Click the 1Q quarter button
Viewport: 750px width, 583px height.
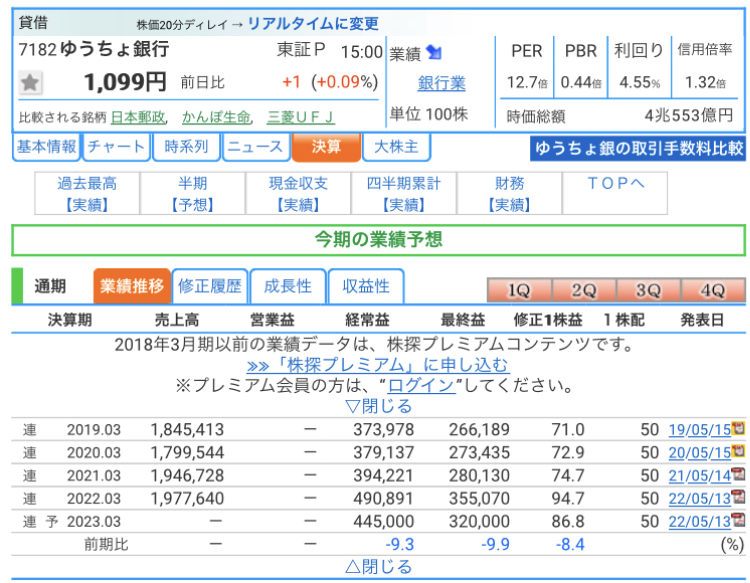click(x=519, y=290)
